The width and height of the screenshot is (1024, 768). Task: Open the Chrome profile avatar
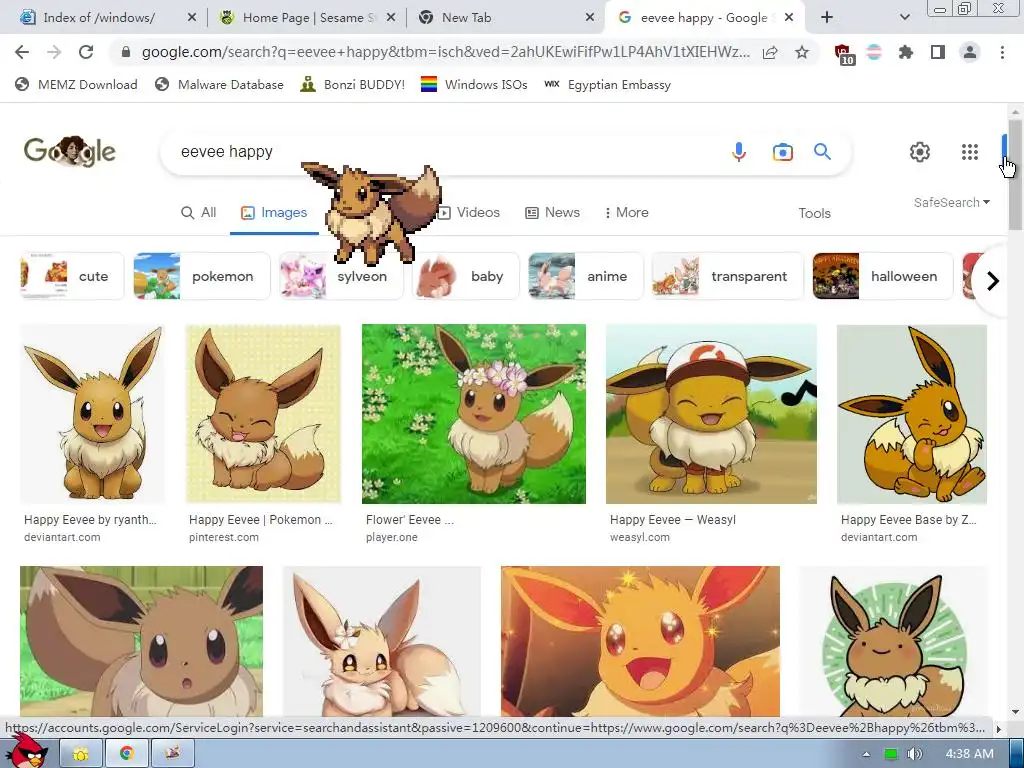[x=970, y=52]
